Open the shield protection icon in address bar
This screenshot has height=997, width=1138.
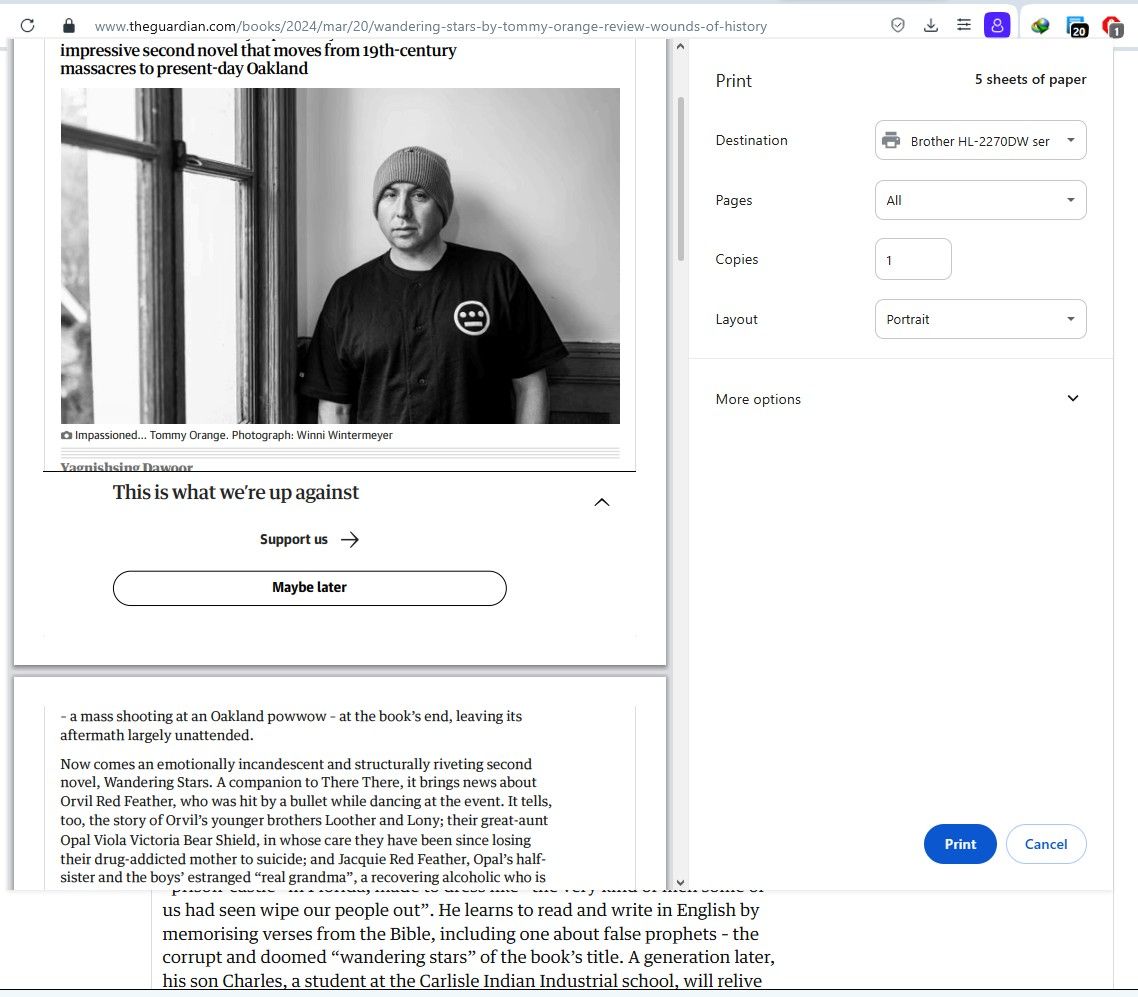click(898, 26)
